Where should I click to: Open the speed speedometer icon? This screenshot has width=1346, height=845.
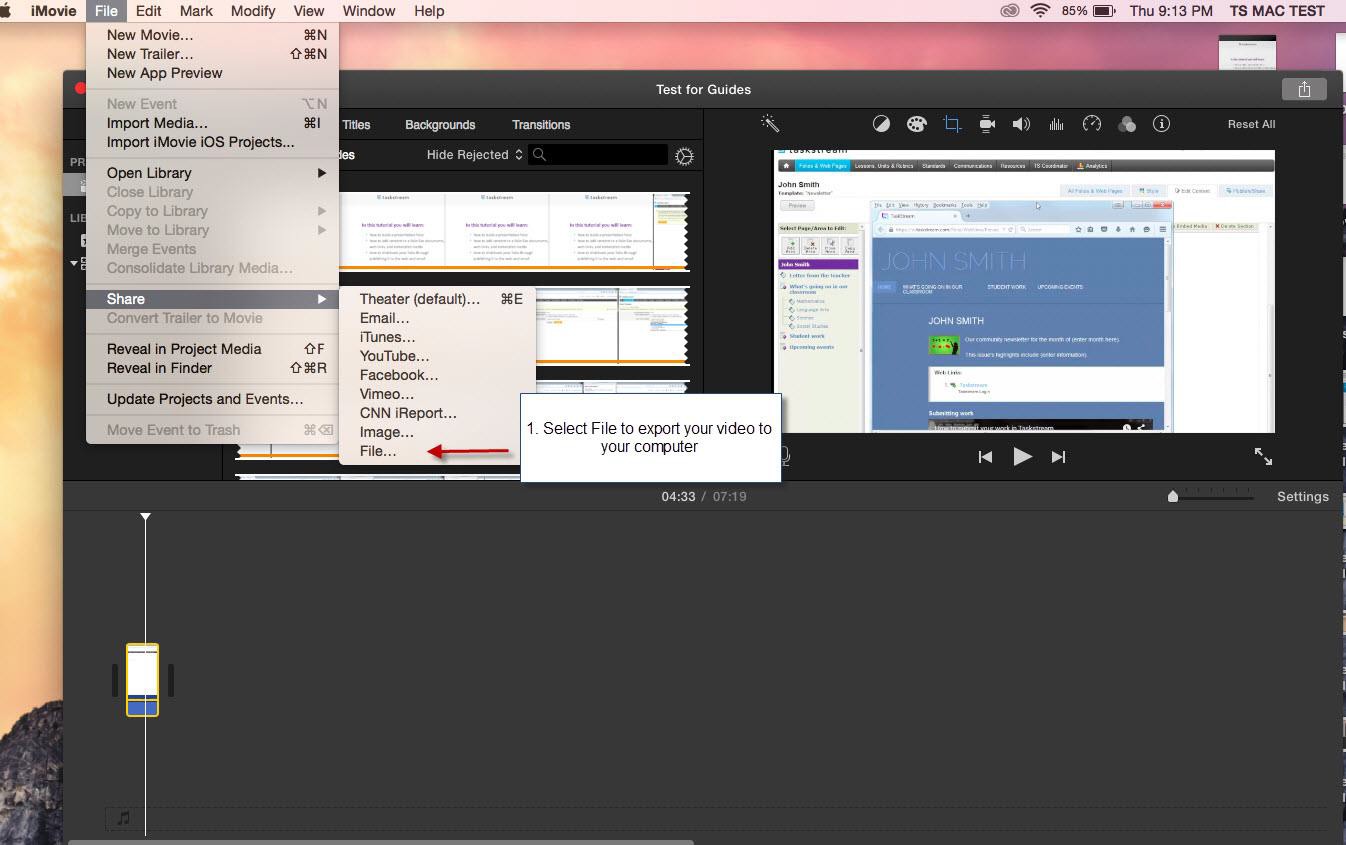click(1092, 124)
